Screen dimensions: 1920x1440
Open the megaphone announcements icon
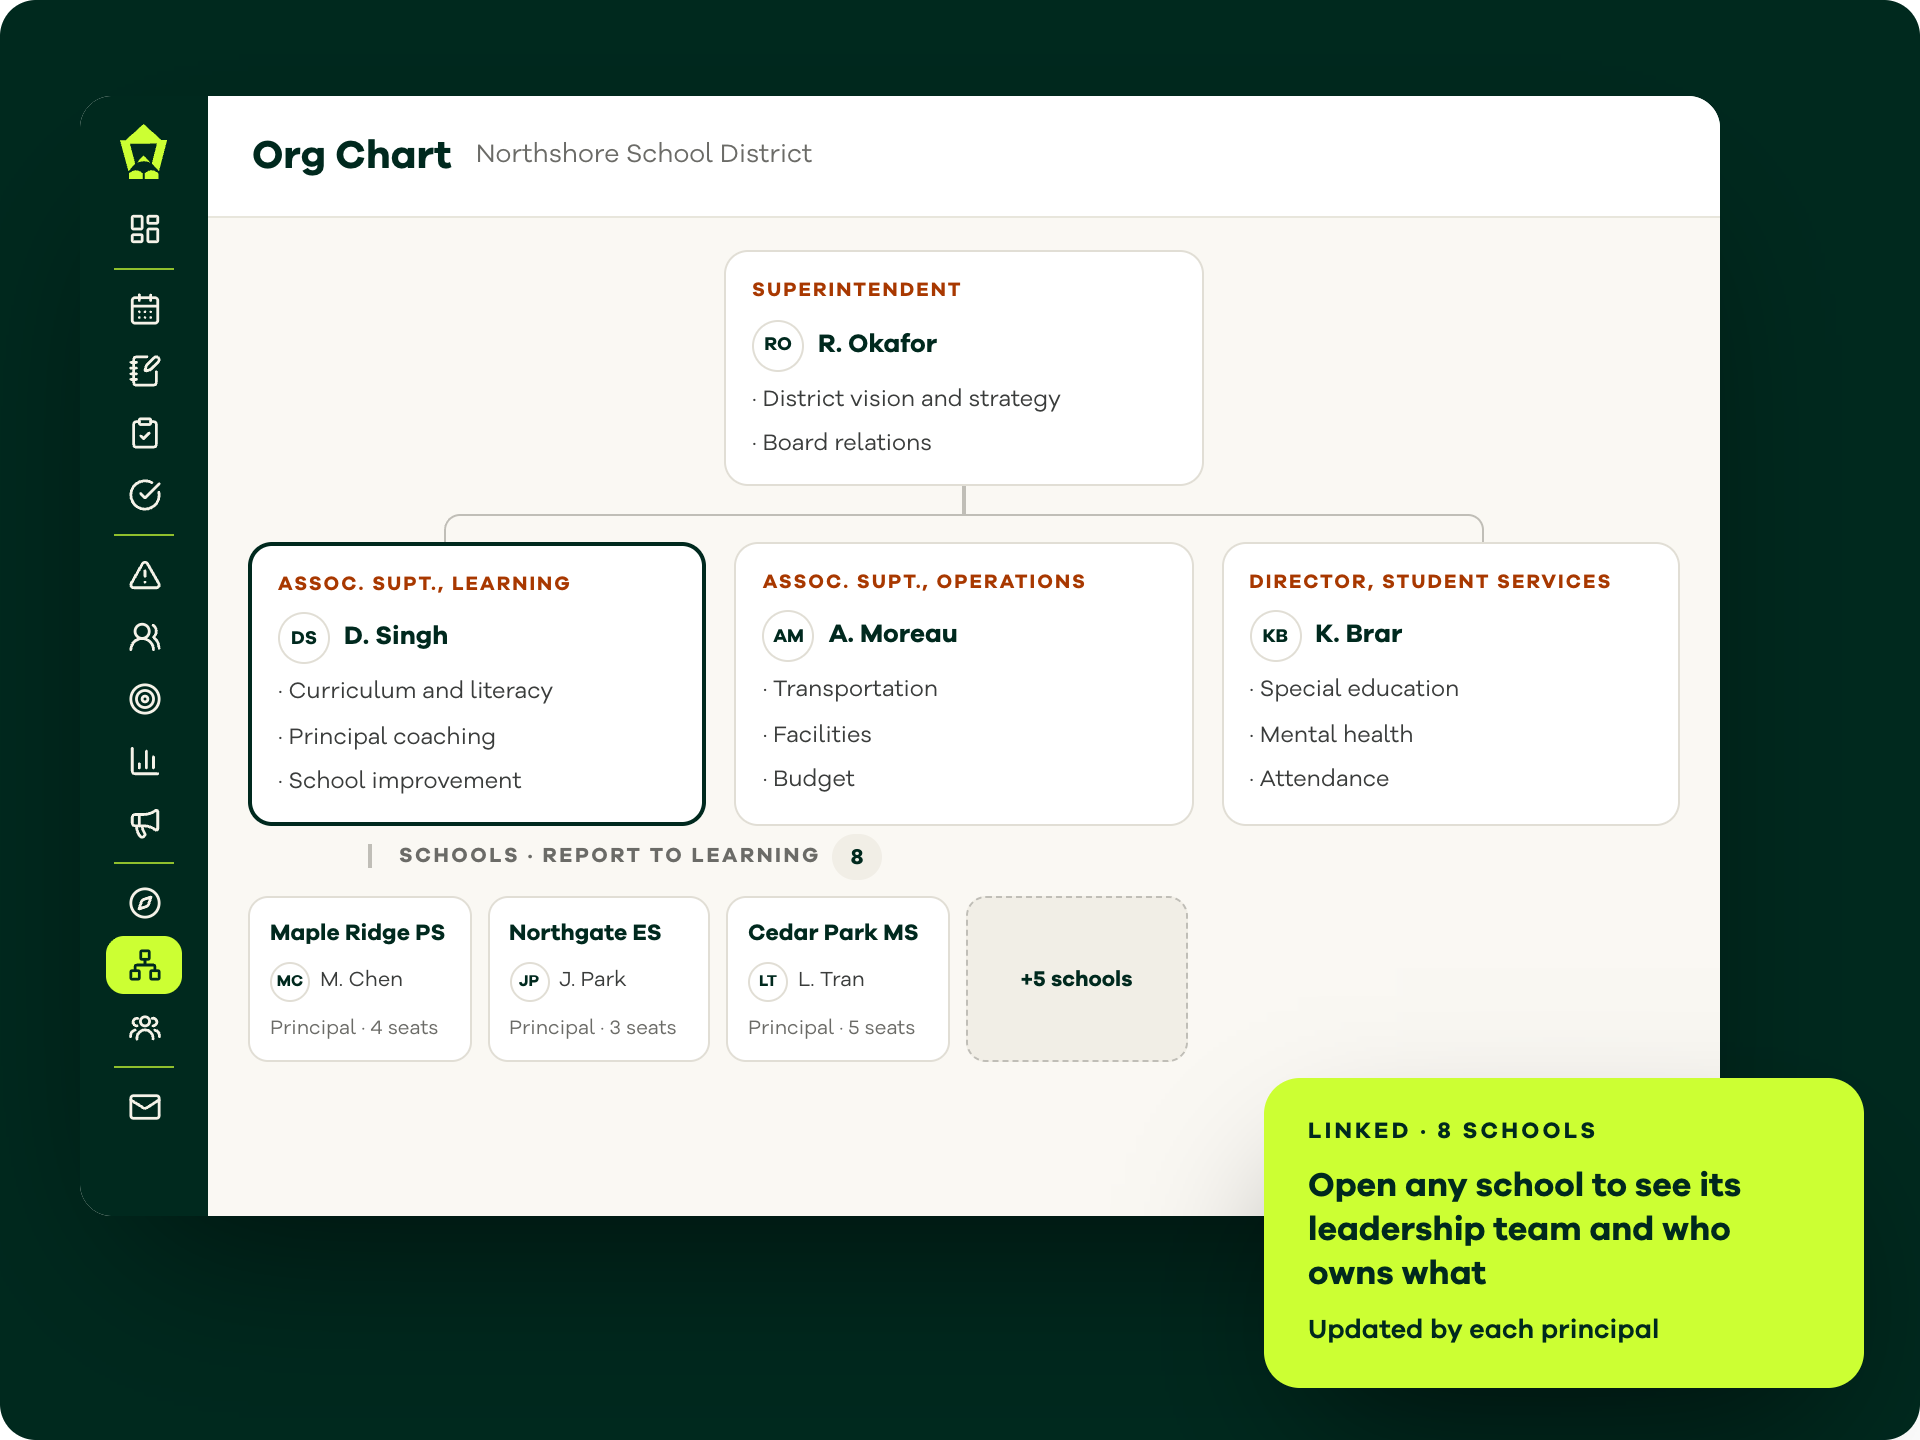(x=145, y=823)
